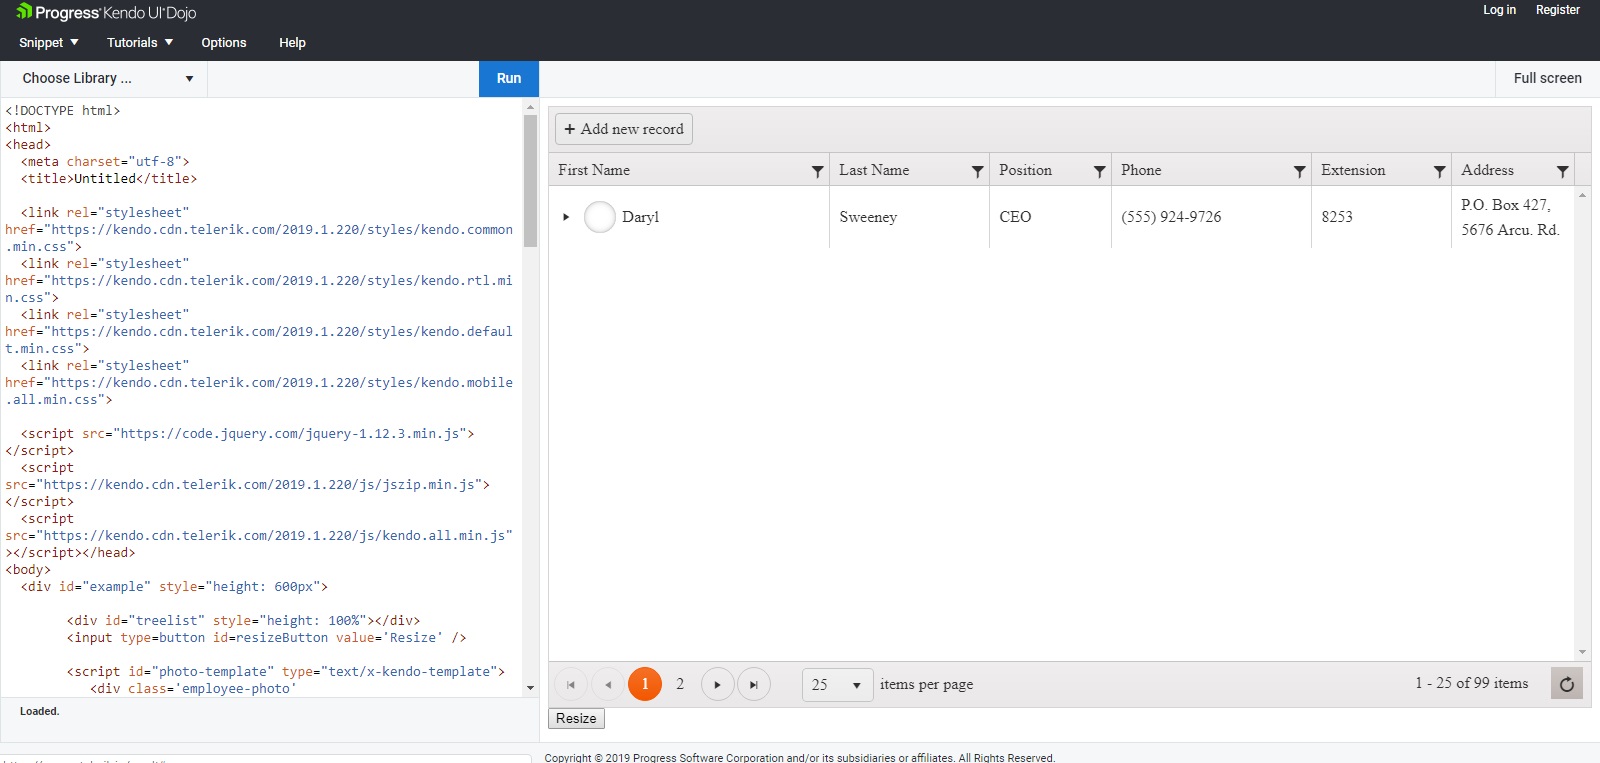This screenshot has height=763, width=1600.
Task: Select page 1 in the pager
Action: coord(645,684)
